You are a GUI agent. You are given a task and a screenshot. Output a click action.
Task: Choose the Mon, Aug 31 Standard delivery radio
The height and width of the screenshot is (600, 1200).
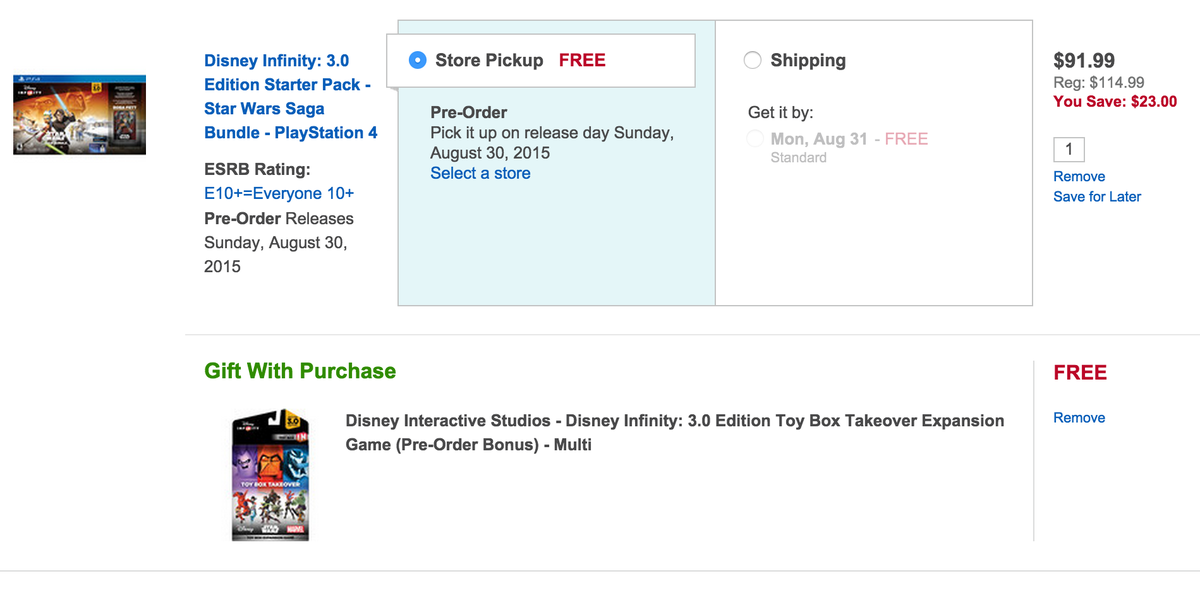coord(755,139)
